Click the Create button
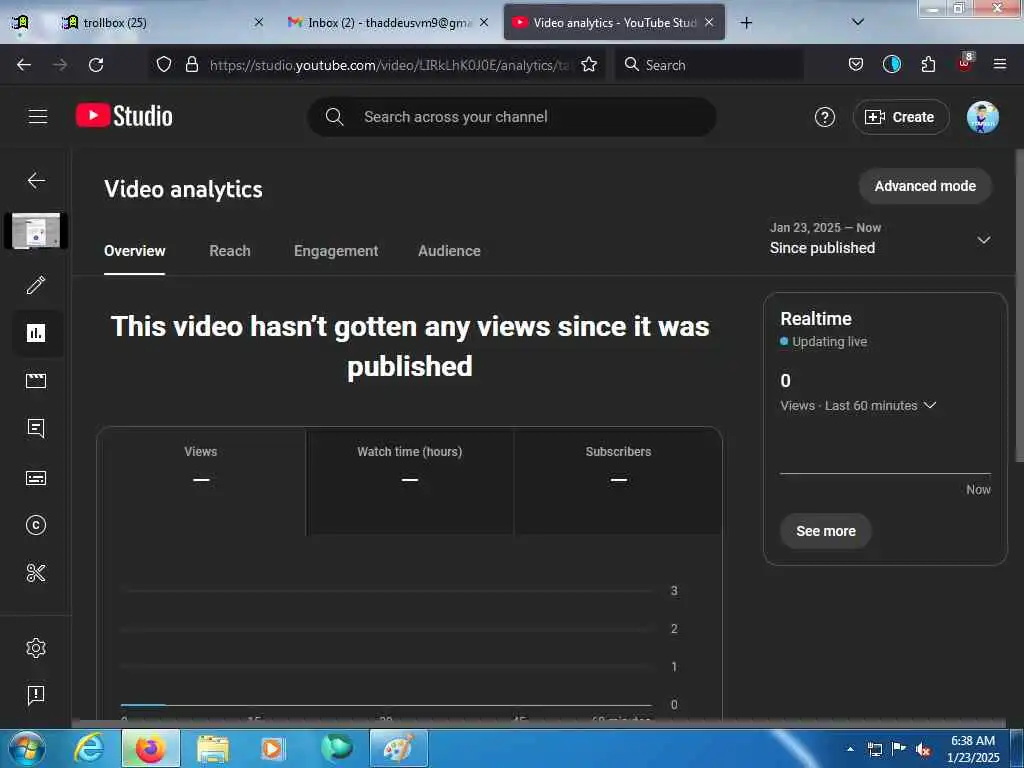Image resolution: width=1024 pixels, height=768 pixels. [x=901, y=117]
